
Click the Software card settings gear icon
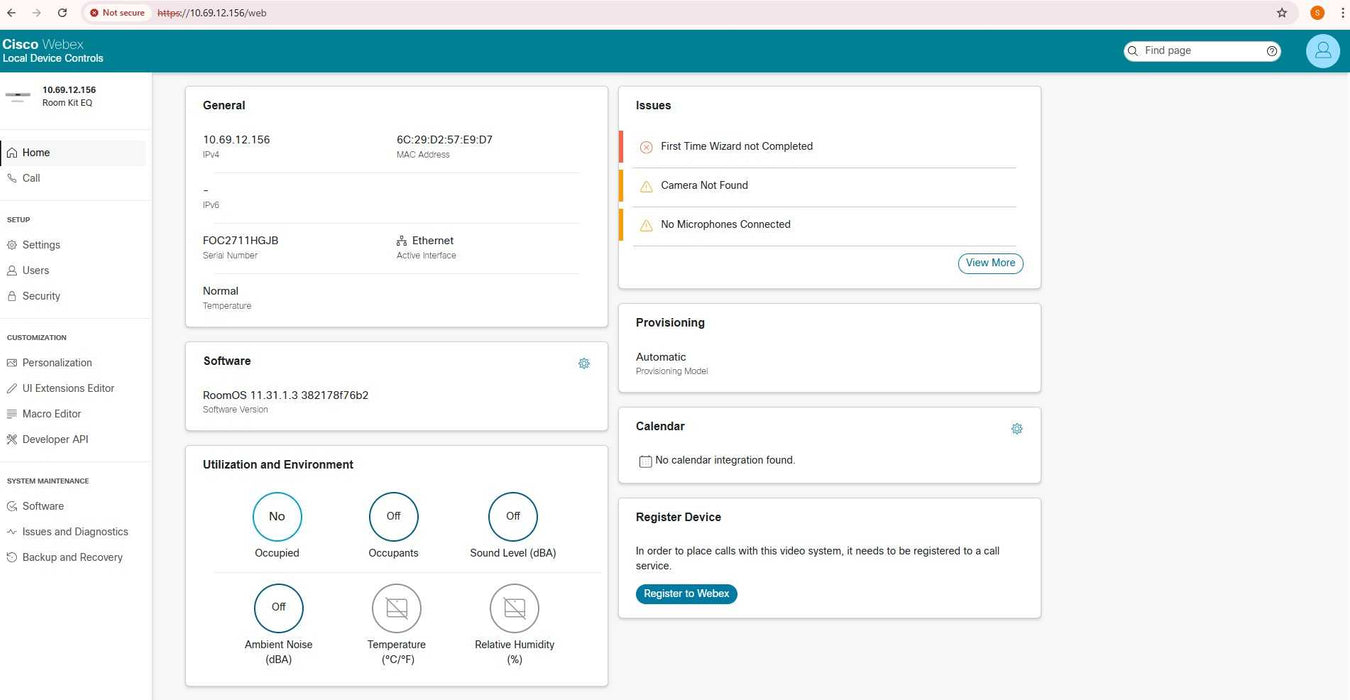(584, 363)
